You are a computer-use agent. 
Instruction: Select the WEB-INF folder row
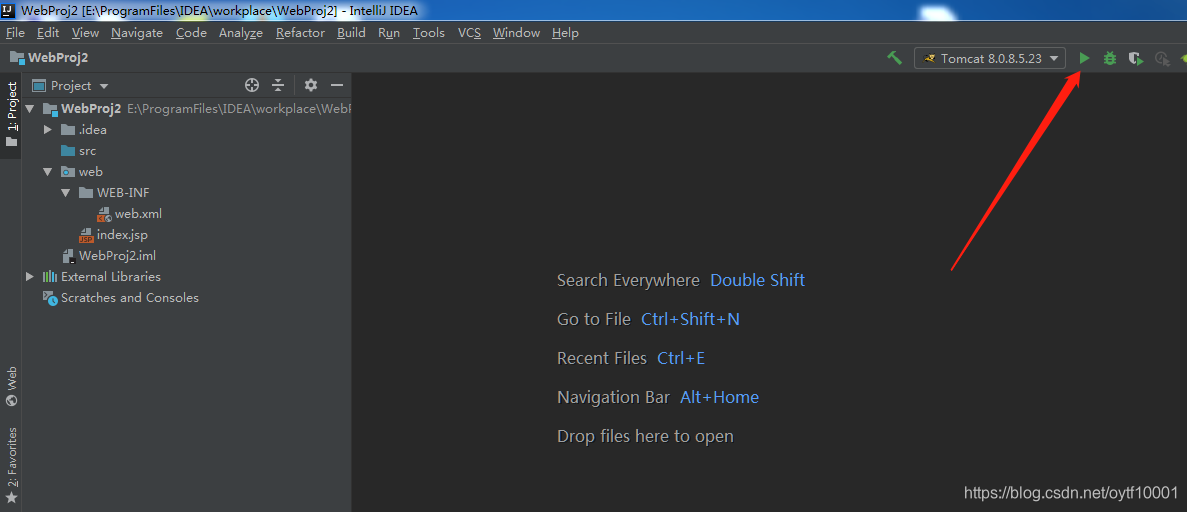pyautogui.click(x=186, y=192)
